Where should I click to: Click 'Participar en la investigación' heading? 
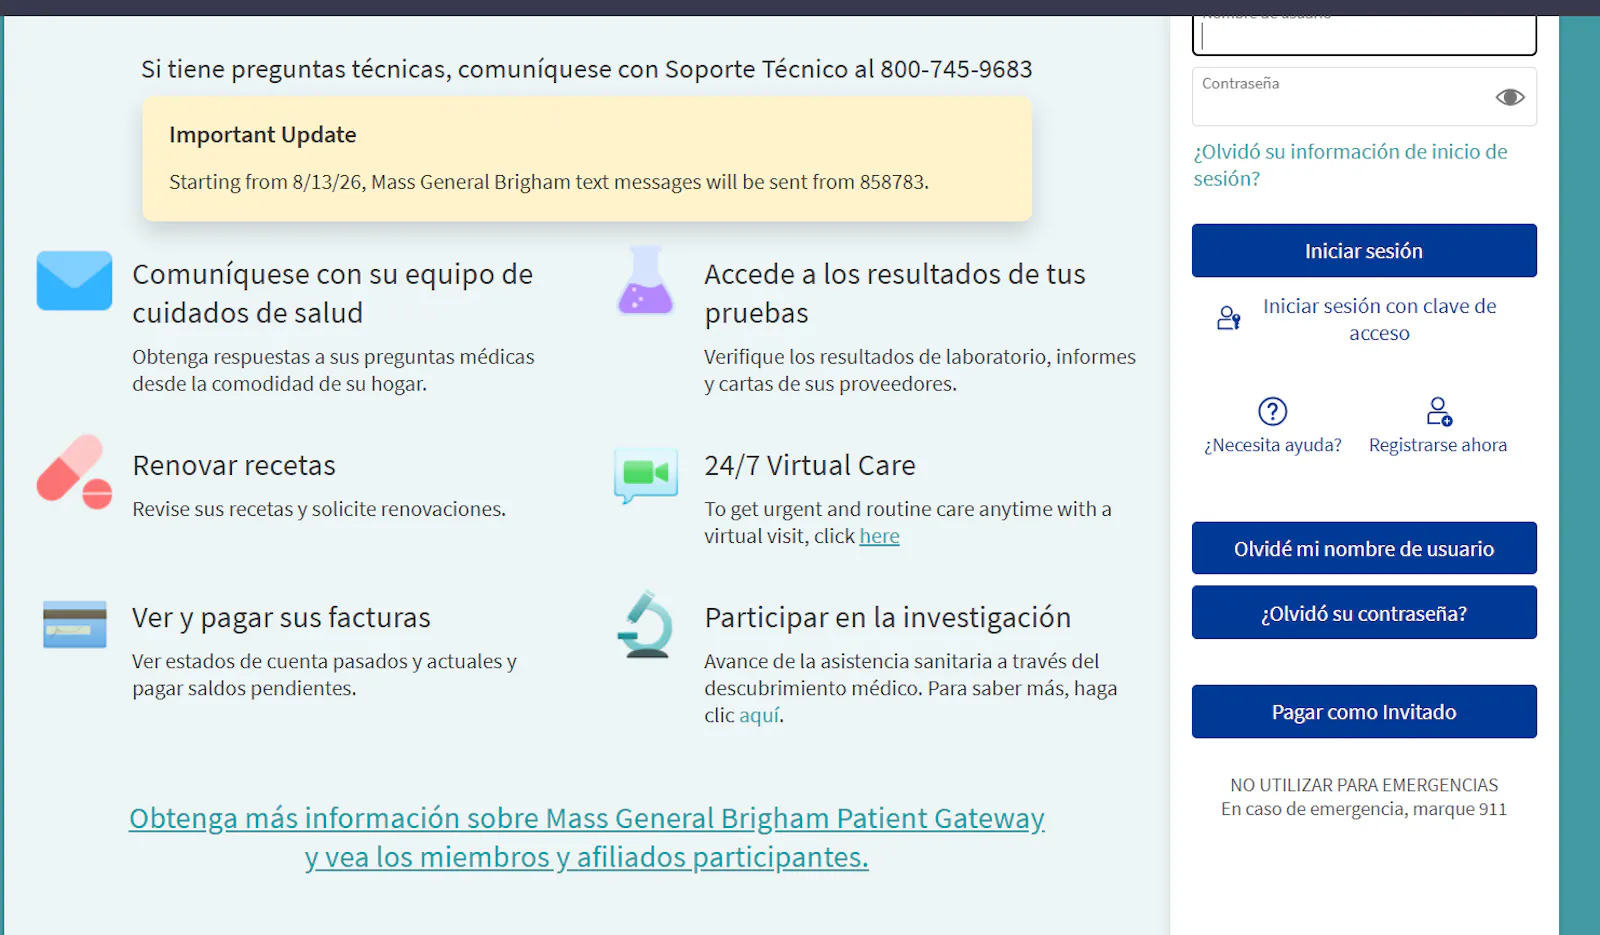[x=888, y=617]
